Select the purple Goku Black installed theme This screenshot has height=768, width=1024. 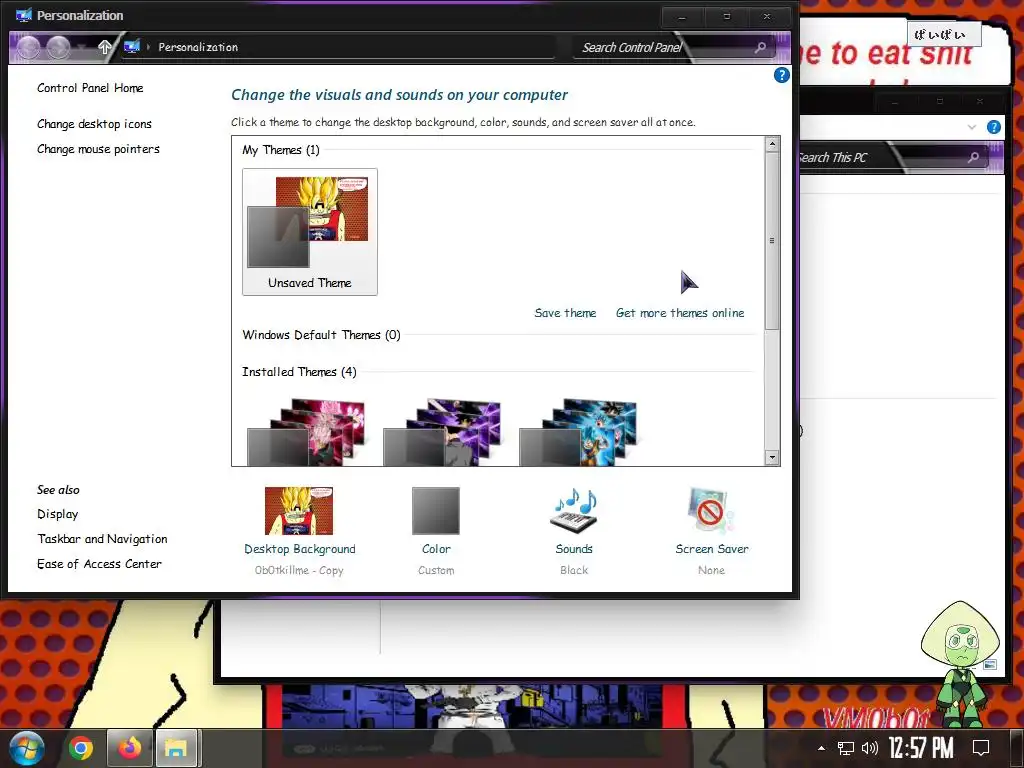442,432
